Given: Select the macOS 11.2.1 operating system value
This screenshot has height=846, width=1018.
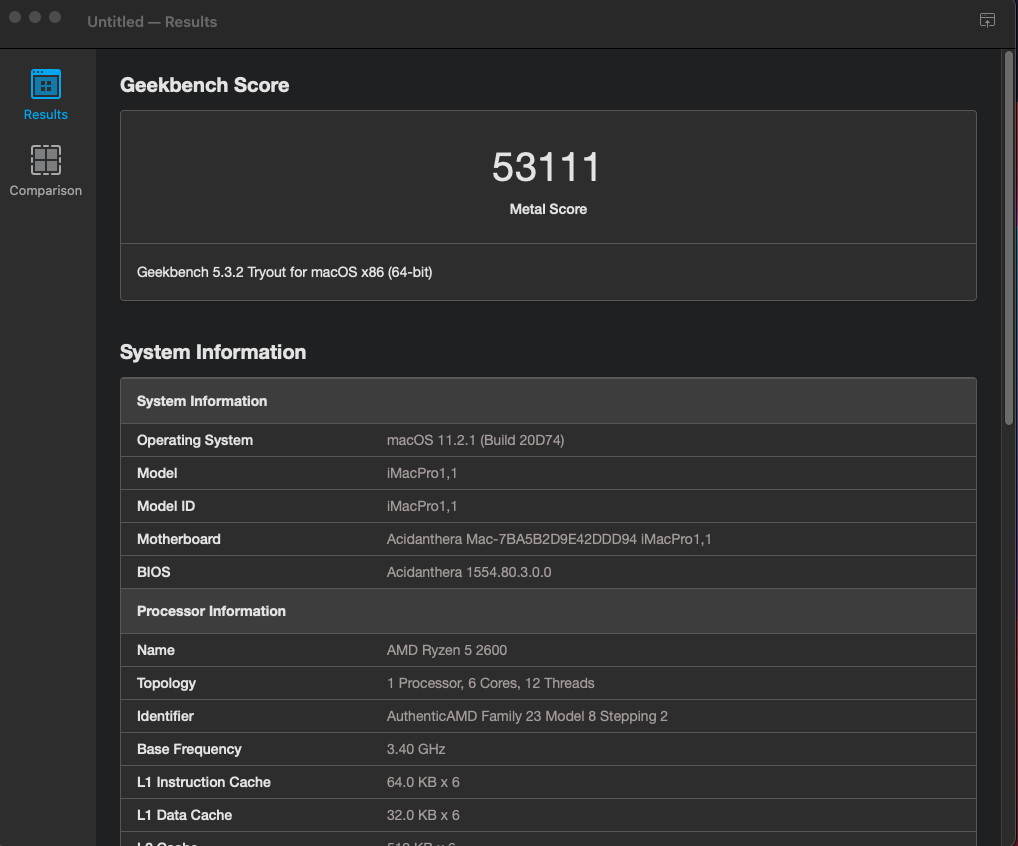Looking at the screenshot, I should click(475, 440).
